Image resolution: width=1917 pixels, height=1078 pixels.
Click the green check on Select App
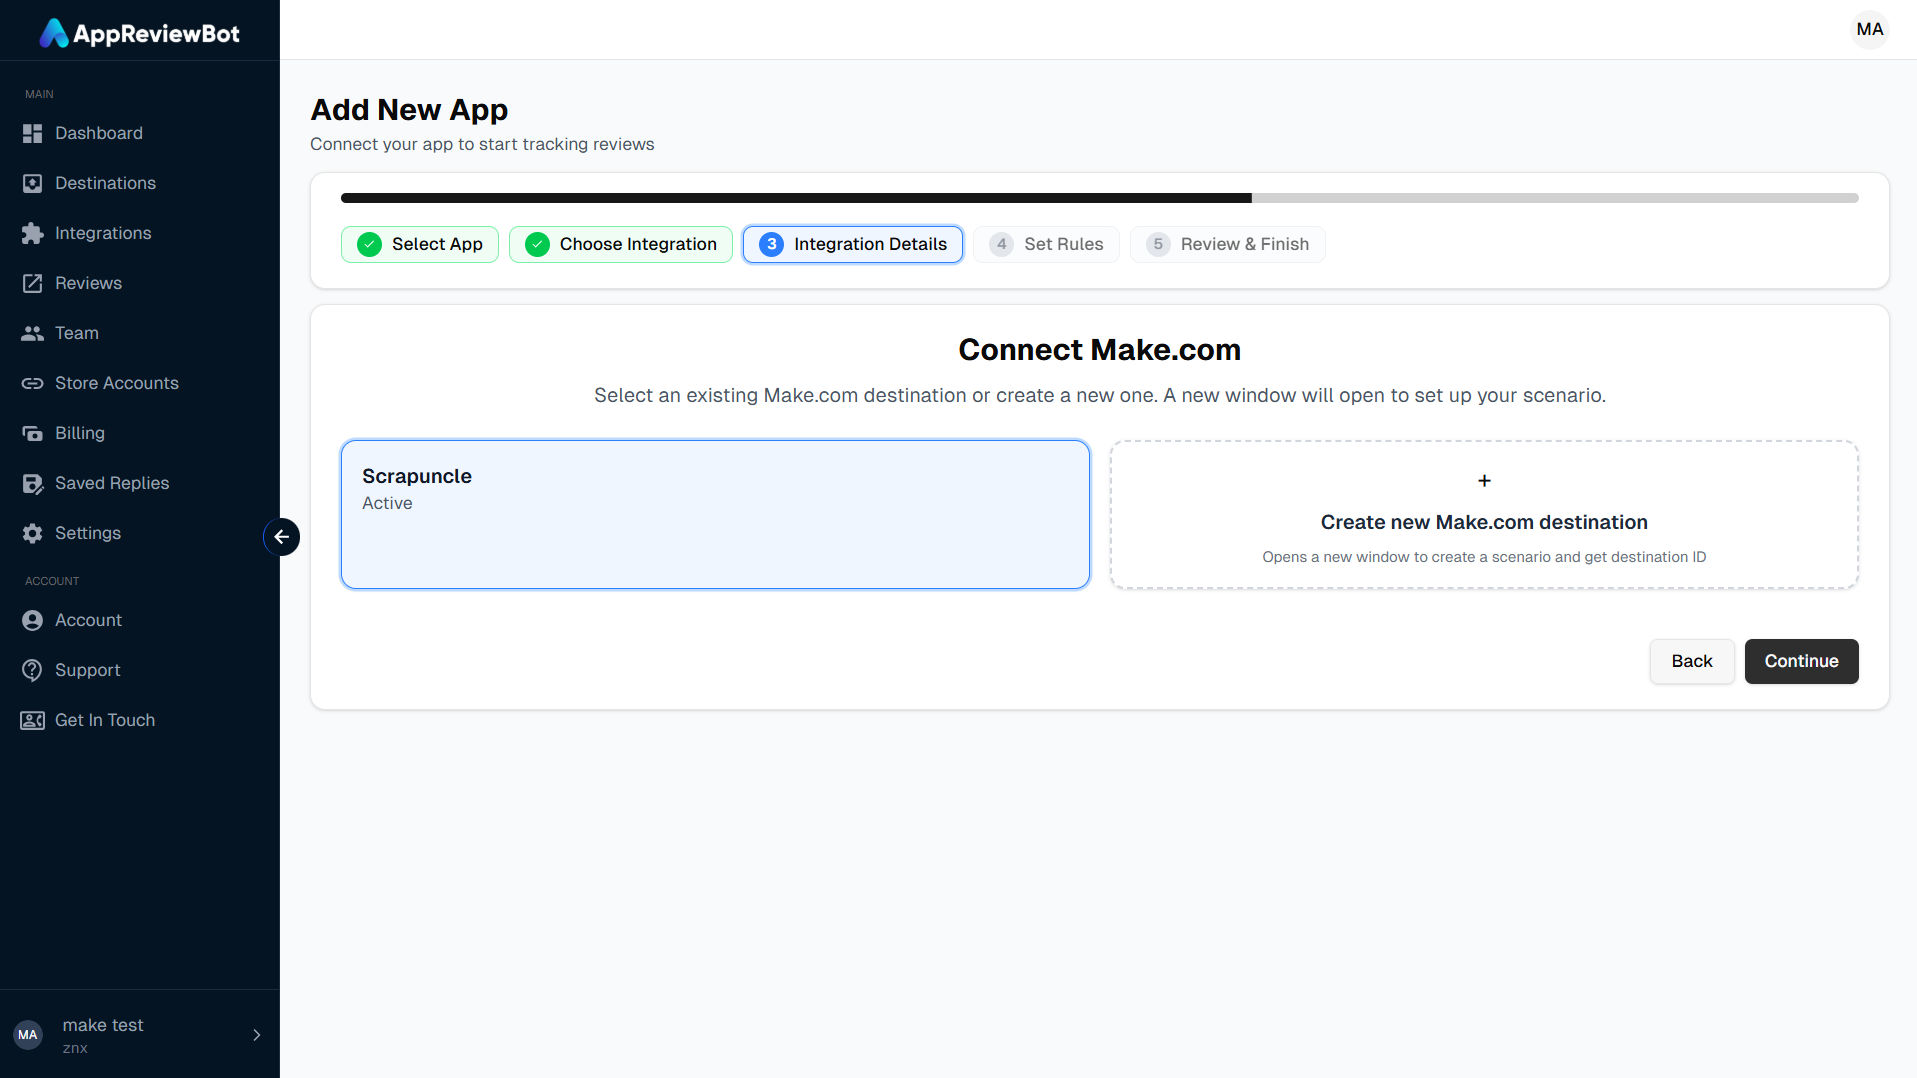[x=369, y=244]
